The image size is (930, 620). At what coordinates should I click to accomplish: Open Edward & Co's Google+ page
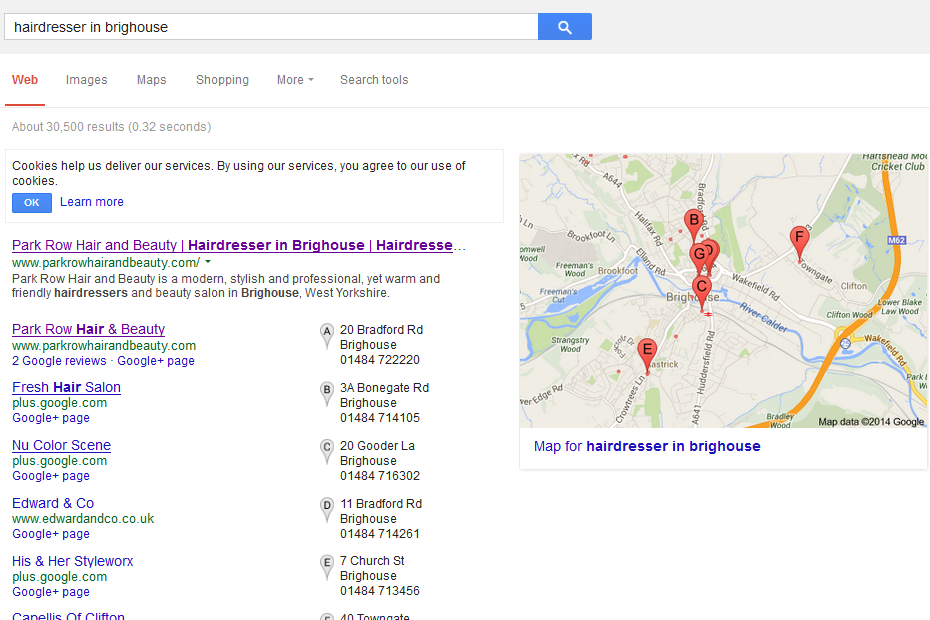coord(51,534)
